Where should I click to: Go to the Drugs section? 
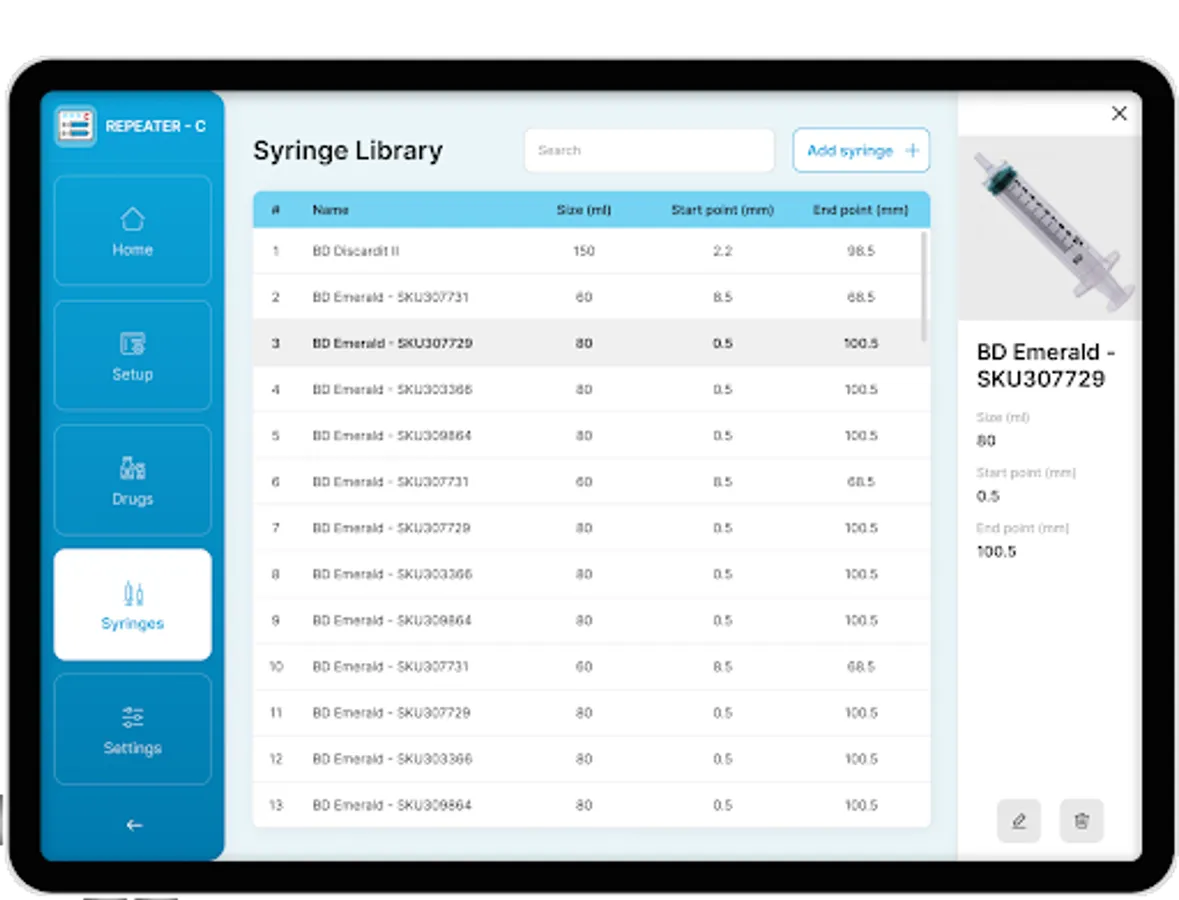[132, 480]
